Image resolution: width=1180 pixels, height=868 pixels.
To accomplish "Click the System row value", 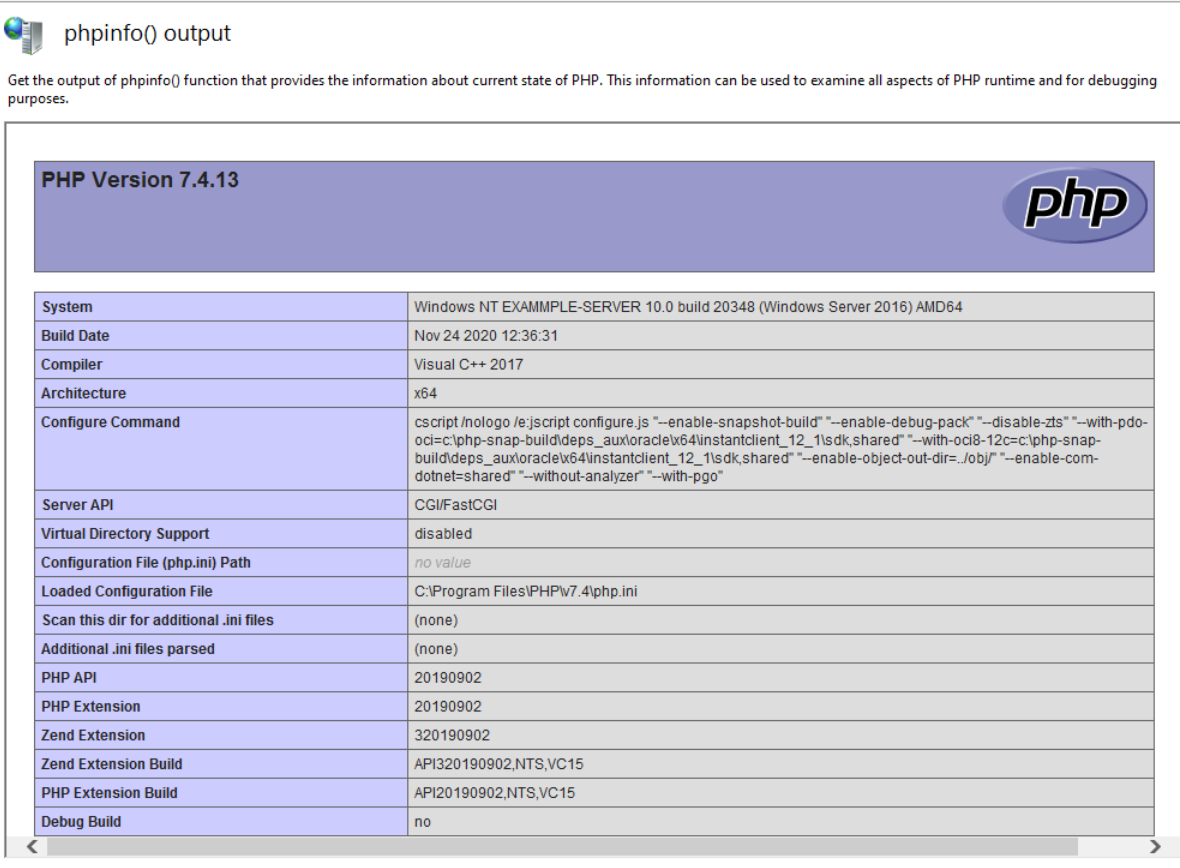I will click(600, 305).
